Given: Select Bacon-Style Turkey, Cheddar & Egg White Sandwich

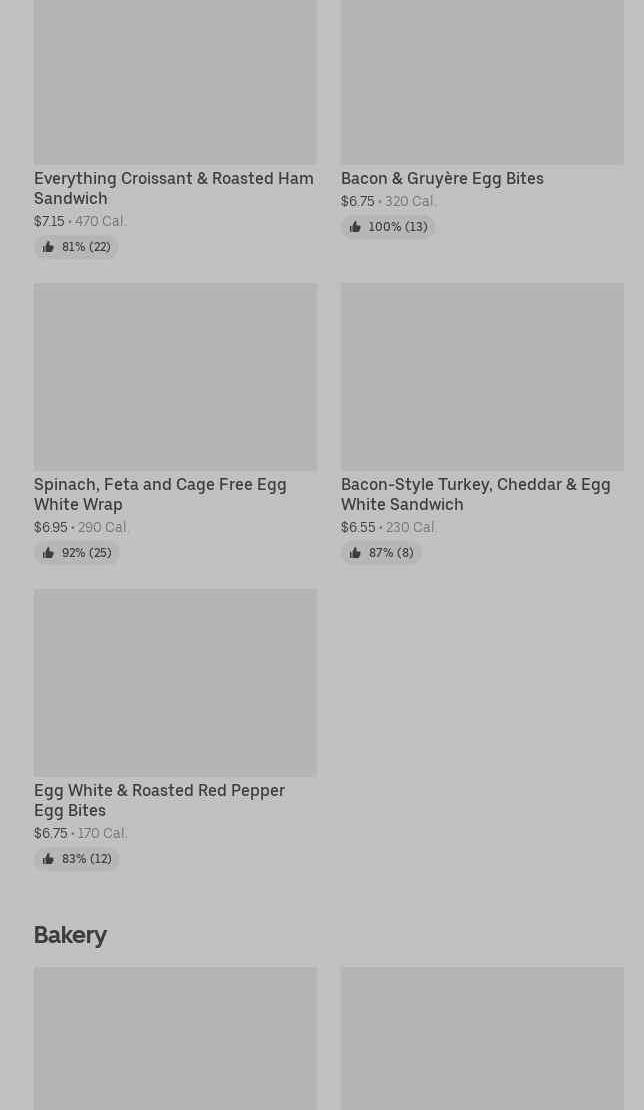Looking at the screenshot, I should pyautogui.click(x=475, y=494).
